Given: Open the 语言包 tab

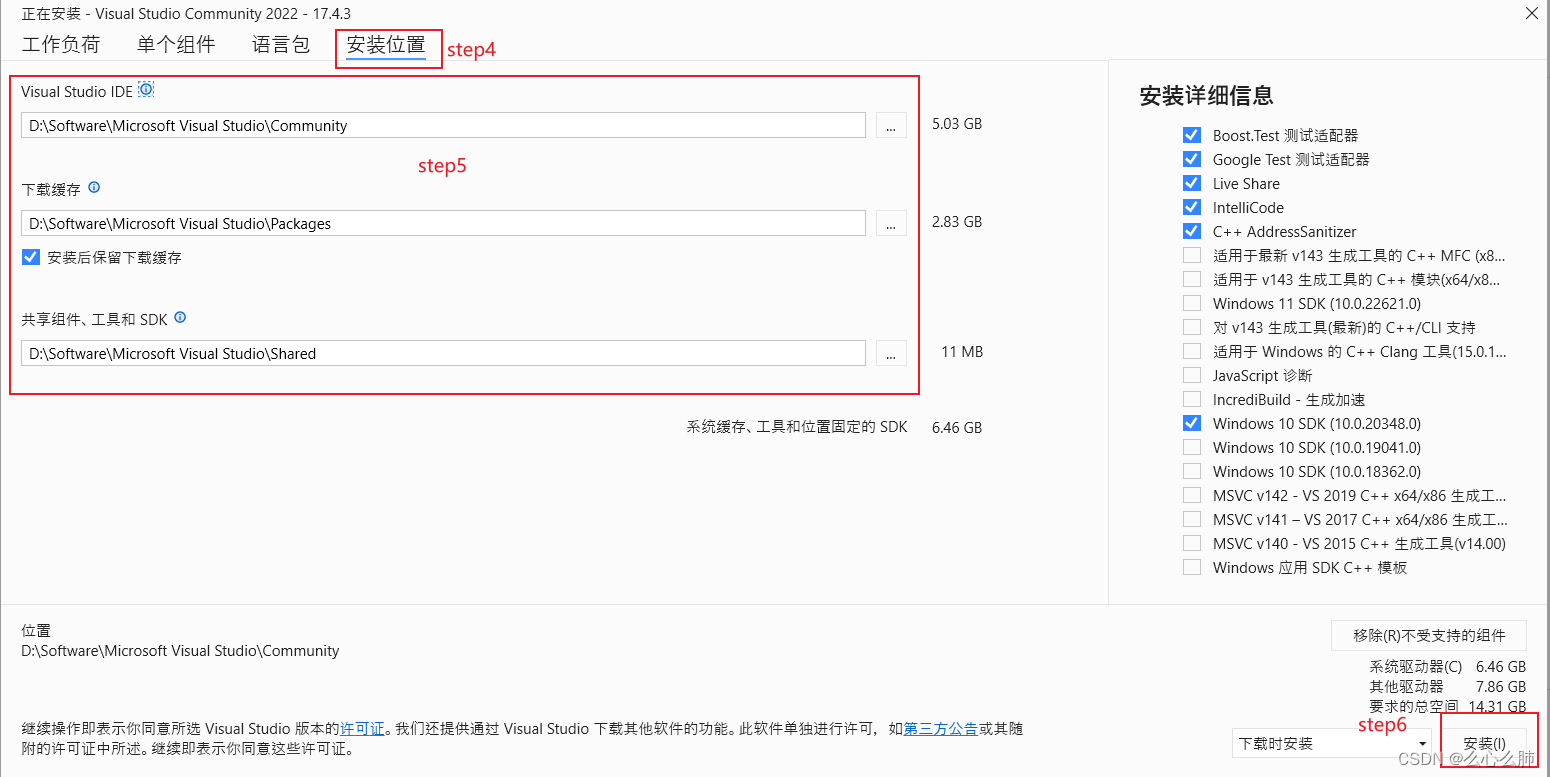Looking at the screenshot, I should pyautogui.click(x=281, y=44).
